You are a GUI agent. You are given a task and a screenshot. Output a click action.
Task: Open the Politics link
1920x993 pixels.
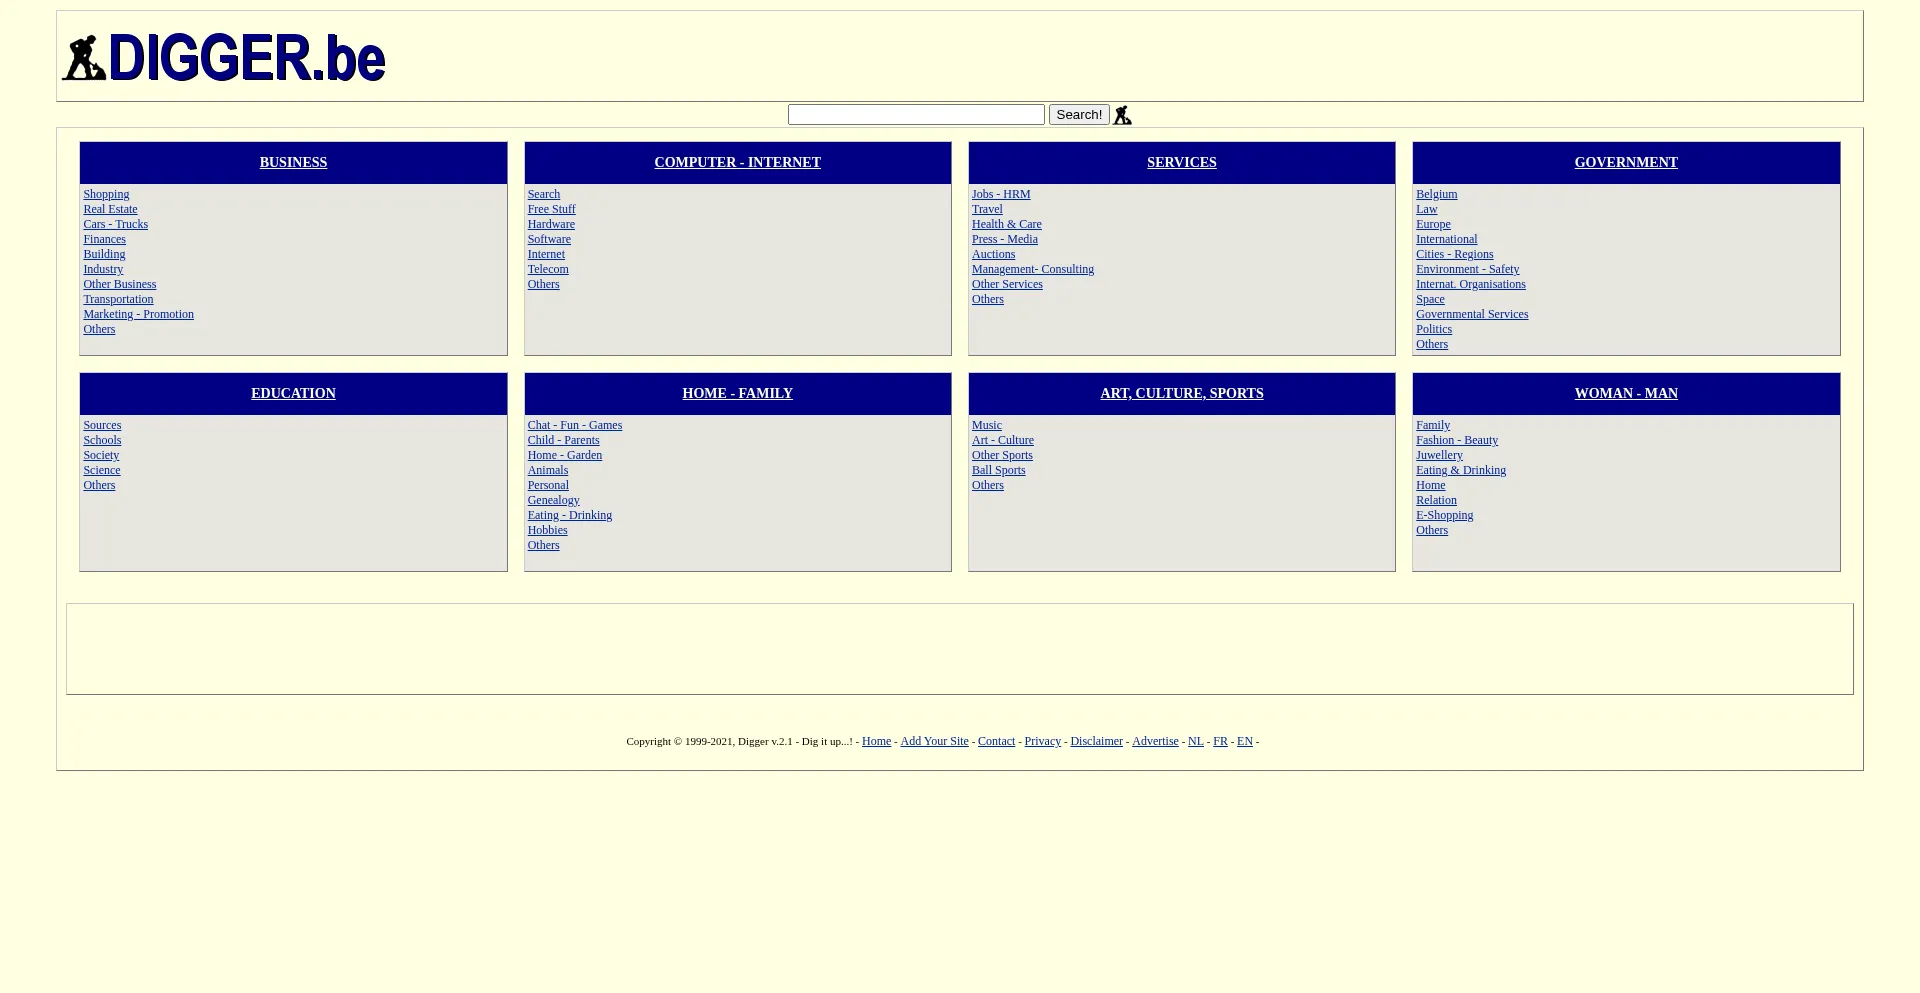pos(1434,329)
